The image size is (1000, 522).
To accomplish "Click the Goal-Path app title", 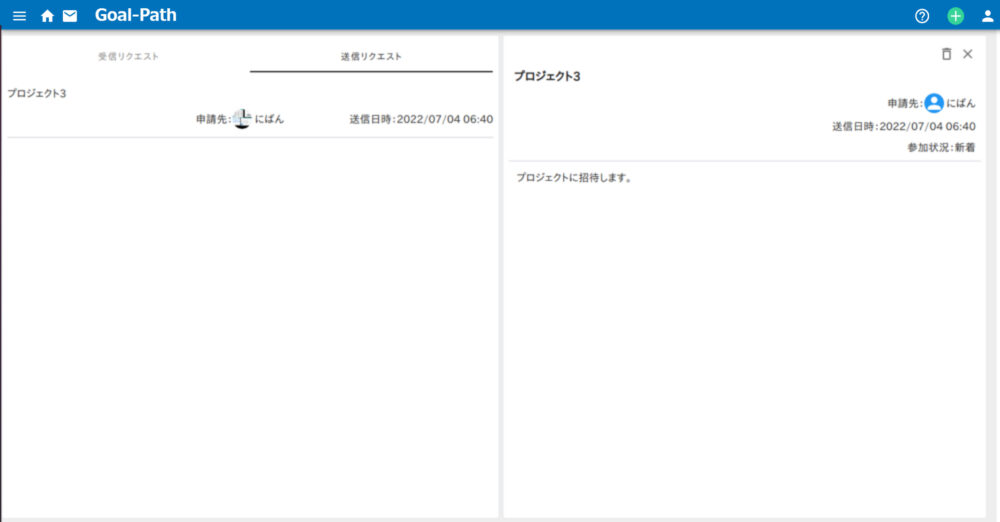I will point(136,15).
